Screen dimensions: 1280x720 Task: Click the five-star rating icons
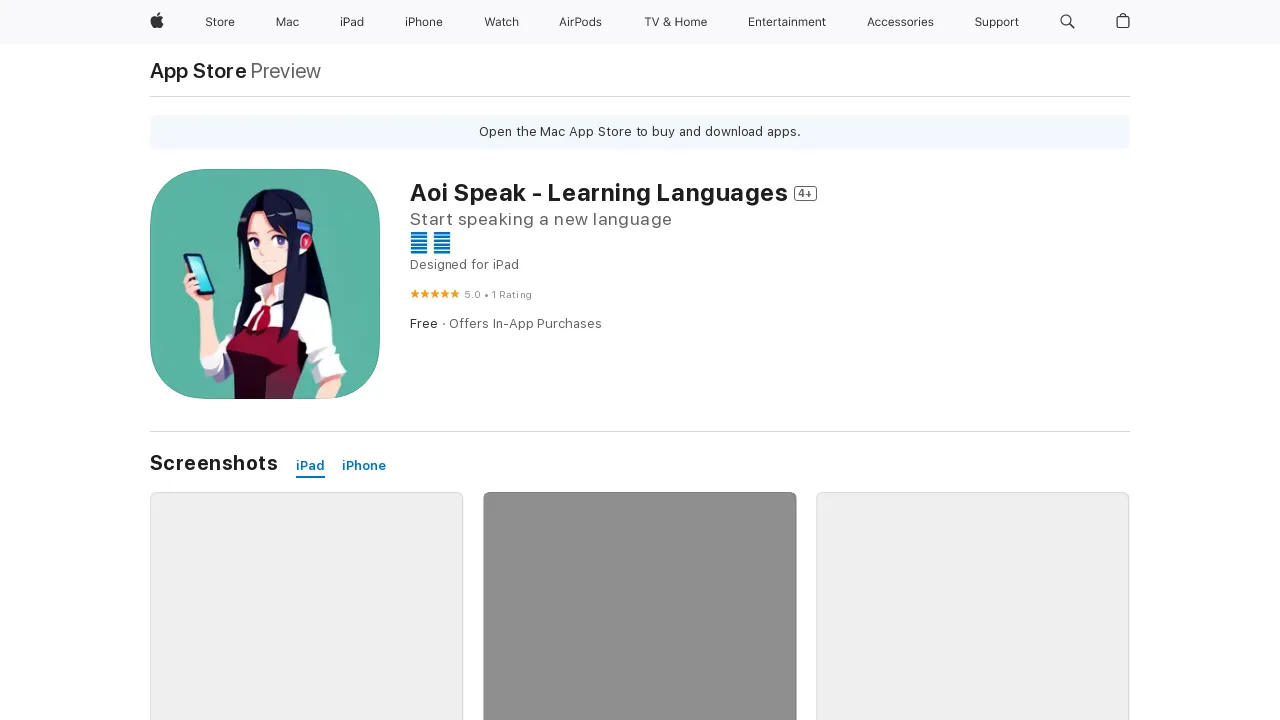pyautogui.click(x=435, y=294)
